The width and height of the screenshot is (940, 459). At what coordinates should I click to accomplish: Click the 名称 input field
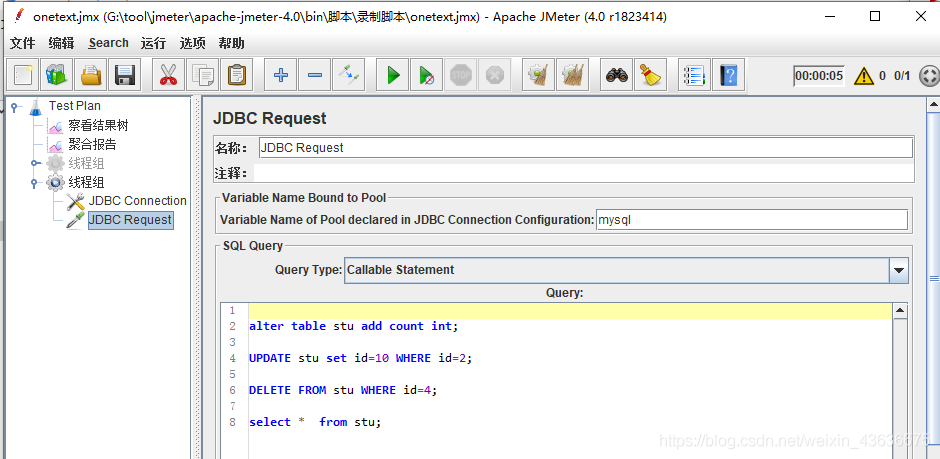coord(586,148)
